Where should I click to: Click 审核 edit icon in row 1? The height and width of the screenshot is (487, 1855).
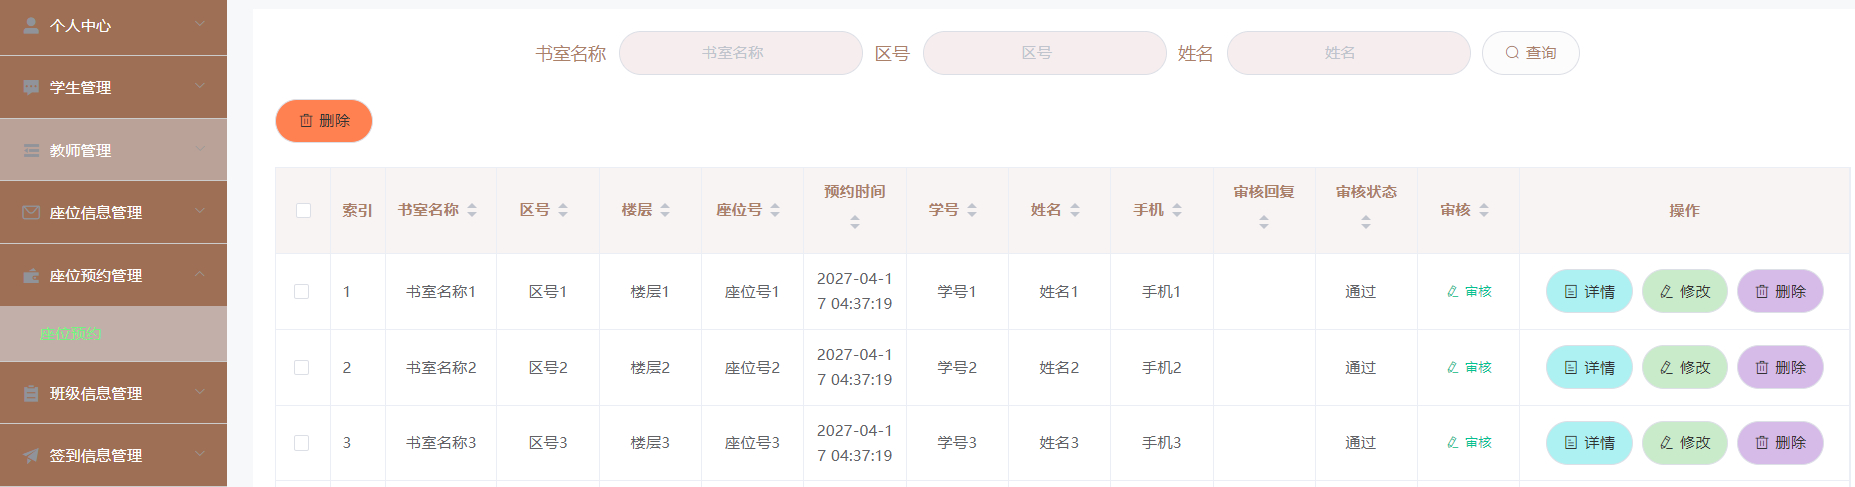tap(1453, 292)
